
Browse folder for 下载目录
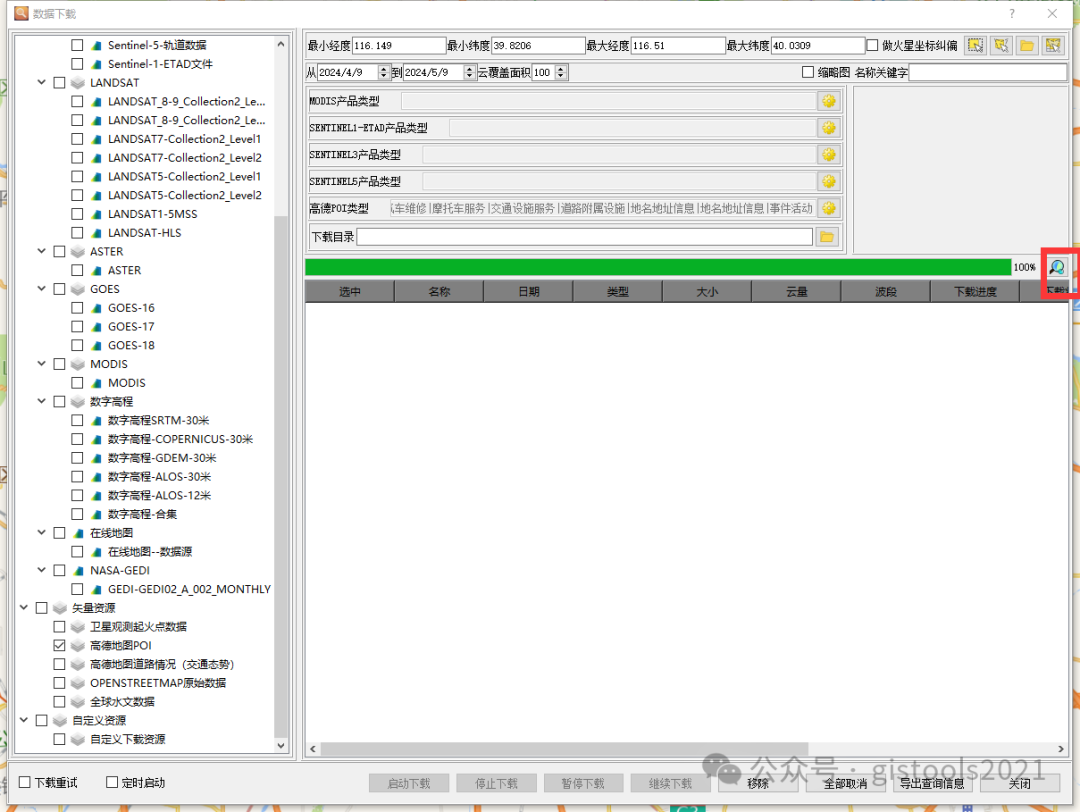pyautogui.click(x=827, y=237)
